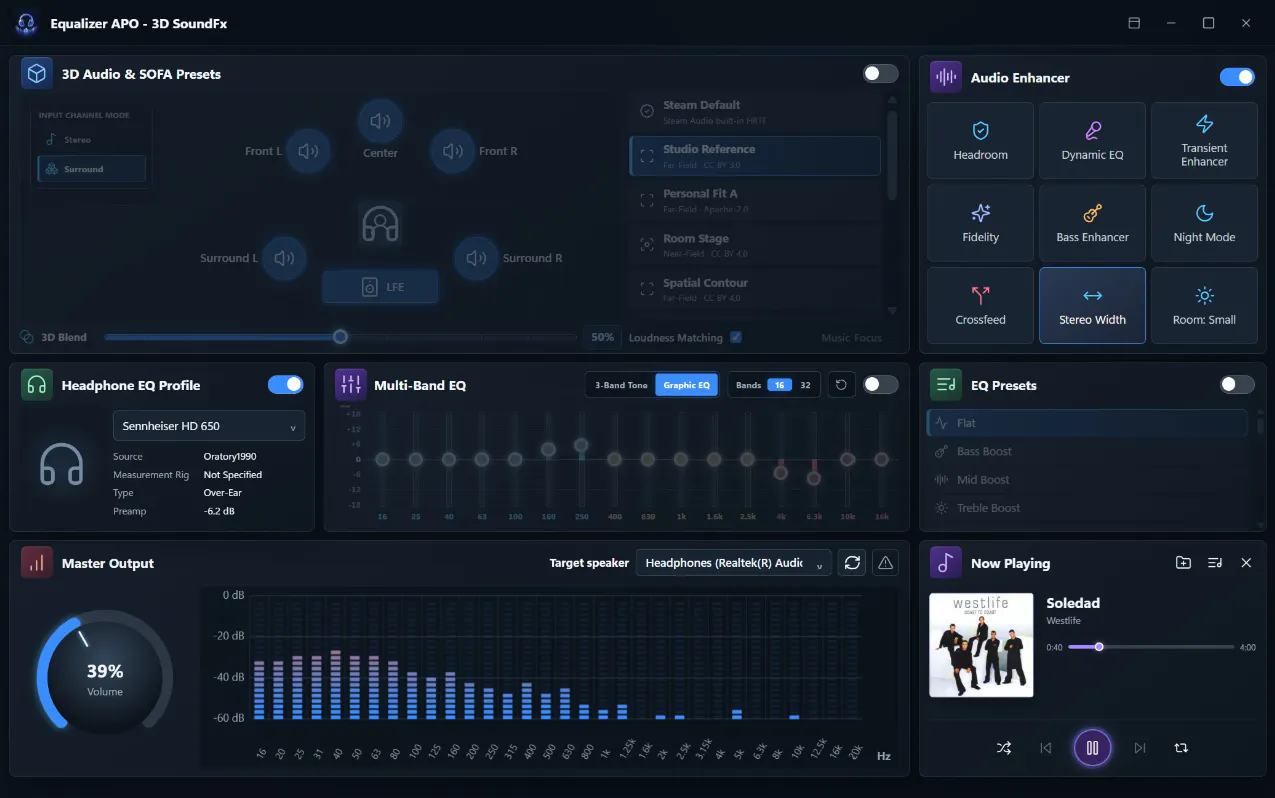
Task: Click the Front R speaker icon
Action: click(x=453, y=151)
